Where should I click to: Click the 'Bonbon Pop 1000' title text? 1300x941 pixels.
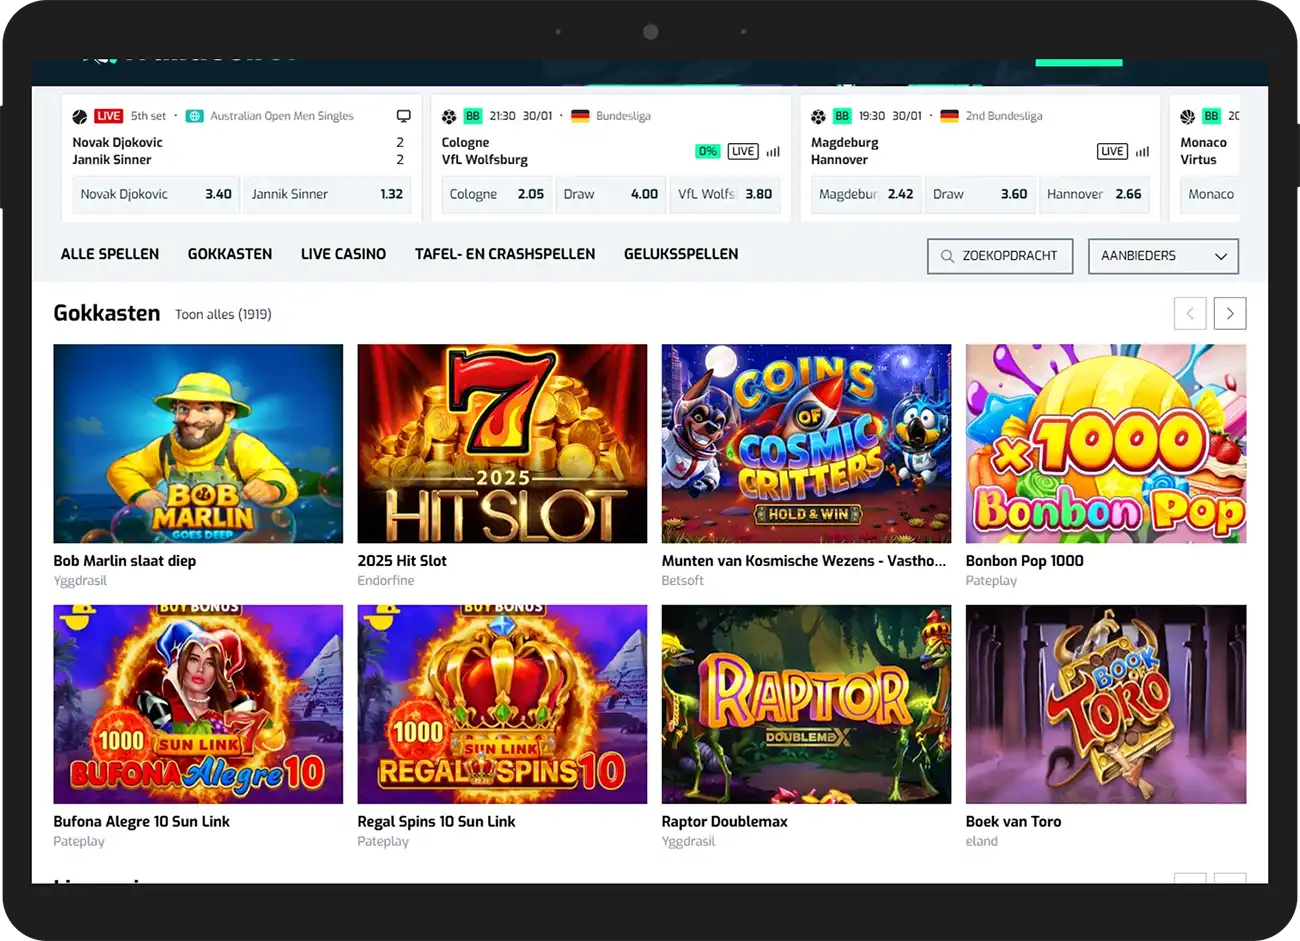1025,561
